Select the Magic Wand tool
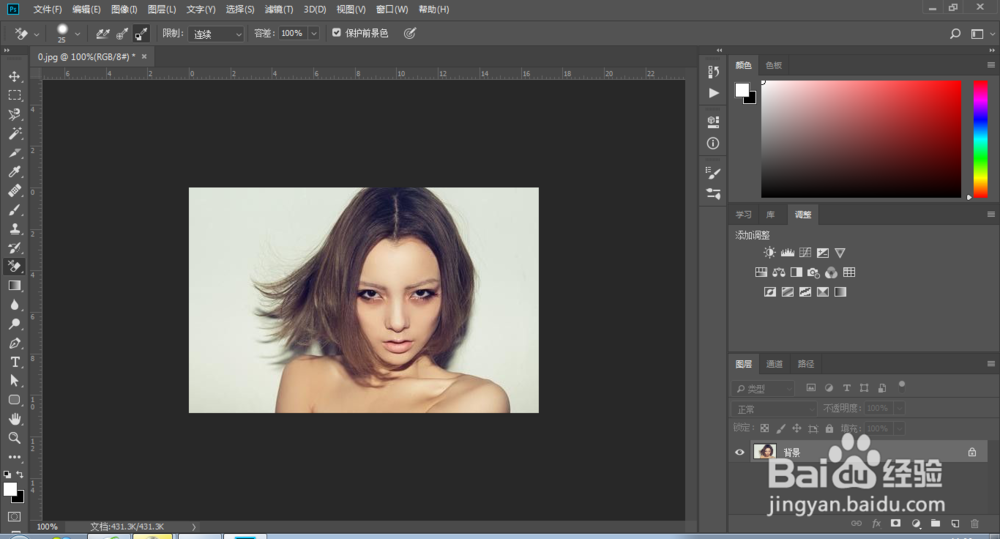The height and width of the screenshot is (539, 1000). coord(15,133)
